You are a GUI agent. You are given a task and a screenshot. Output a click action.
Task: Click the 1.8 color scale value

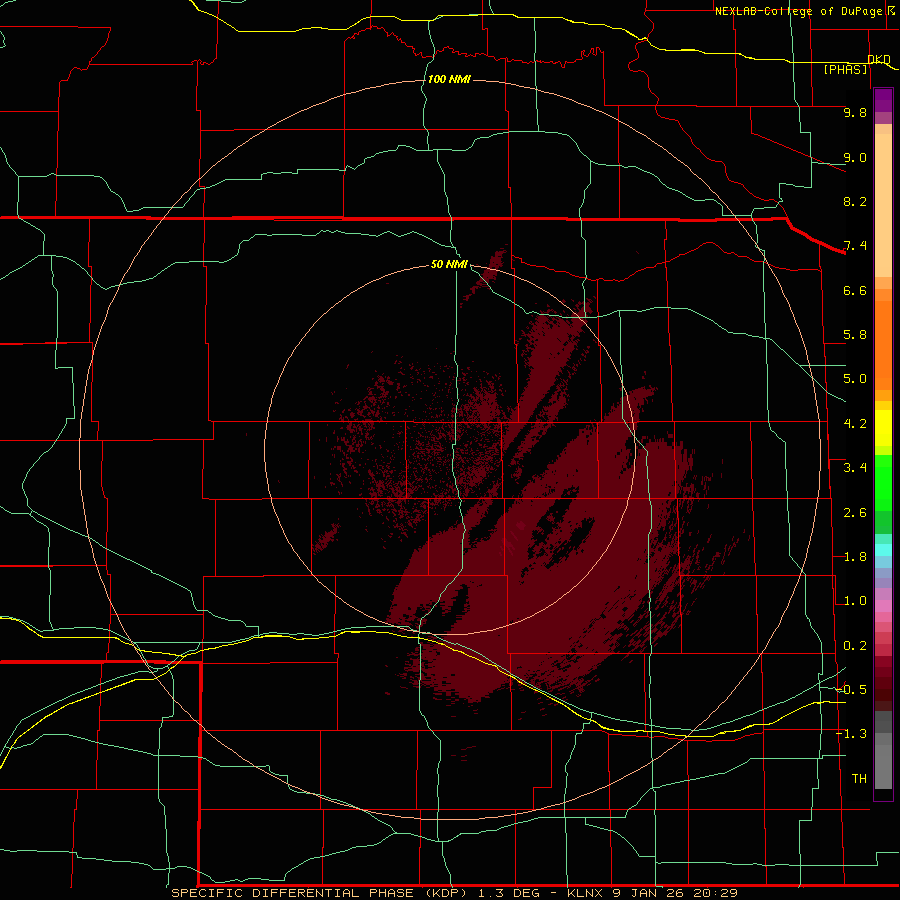click(855, 557)
